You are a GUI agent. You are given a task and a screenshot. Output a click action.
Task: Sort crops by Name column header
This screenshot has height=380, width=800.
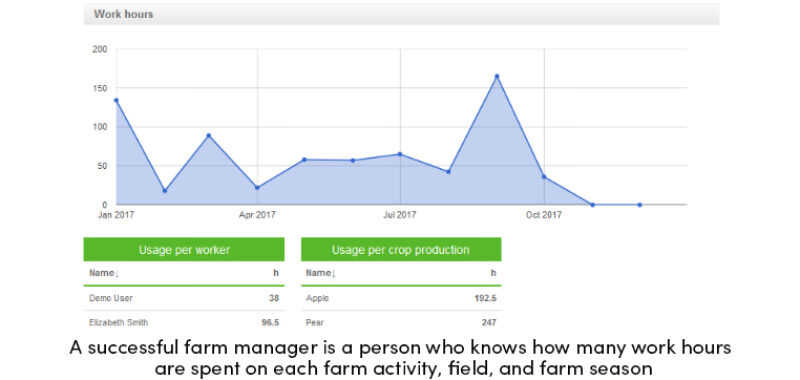point(320,273)
